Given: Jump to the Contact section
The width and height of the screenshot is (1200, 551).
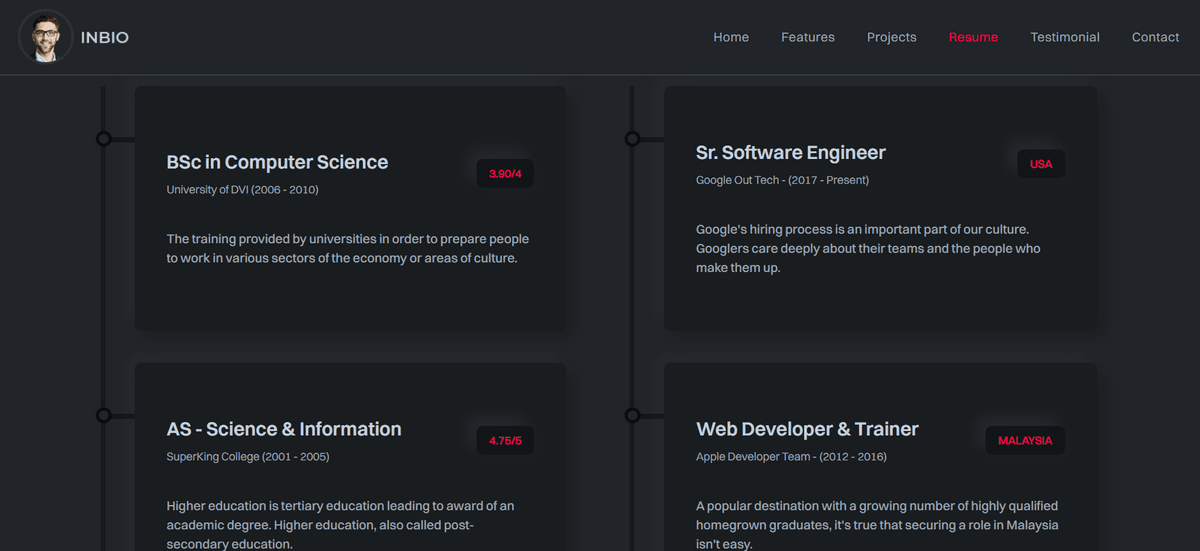Looking at the screenshot, I should pos(1155,37).
